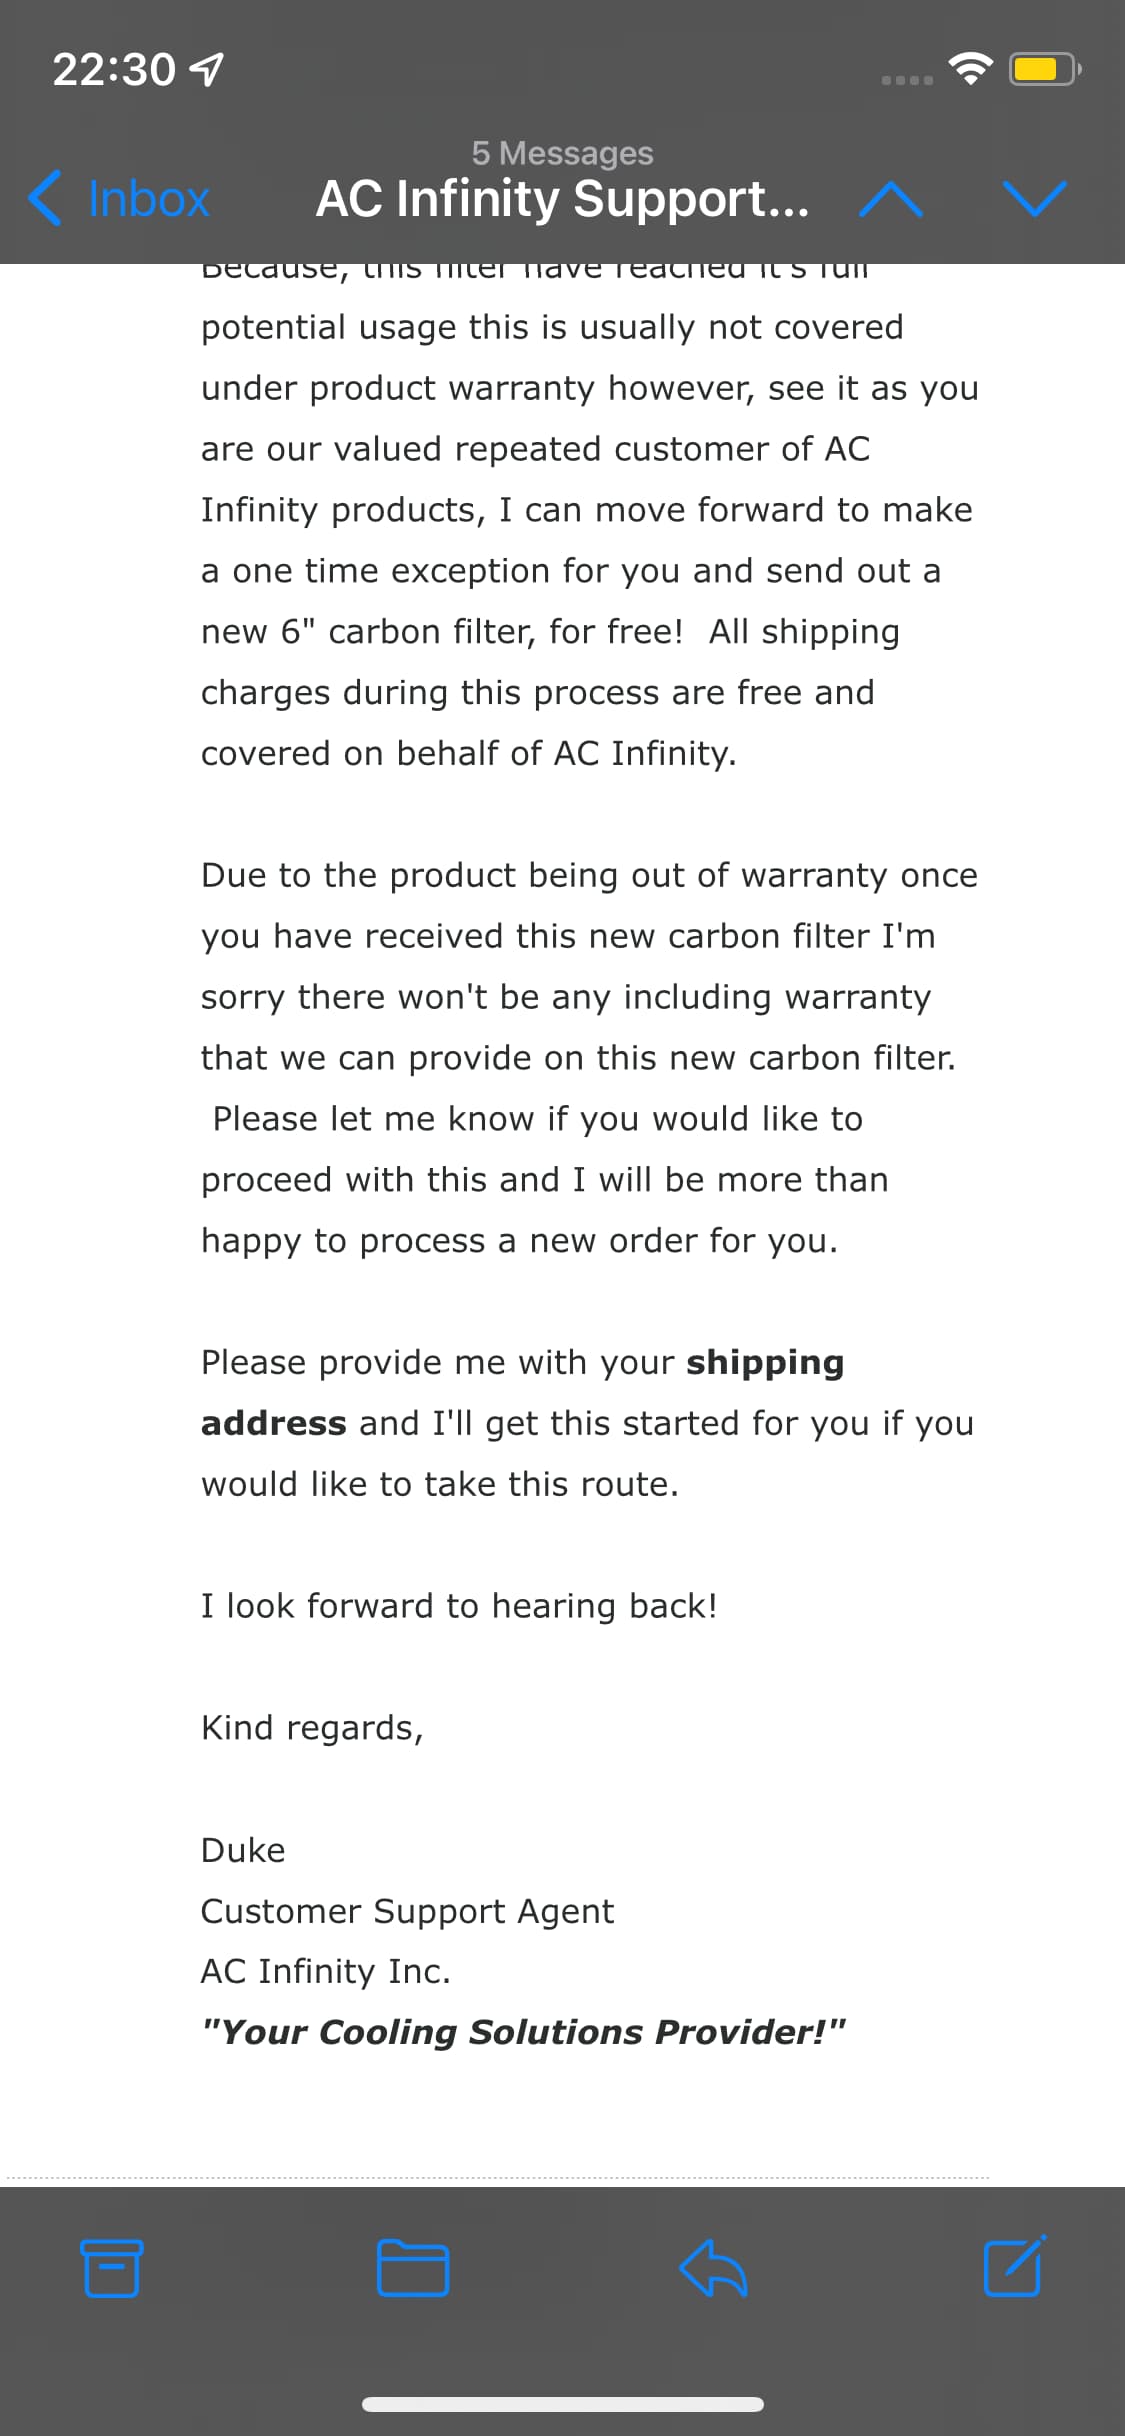Tap the bold word "shipping" in the email
The width and height of the screenshot is (1125, 2436).
(765, 1362)
